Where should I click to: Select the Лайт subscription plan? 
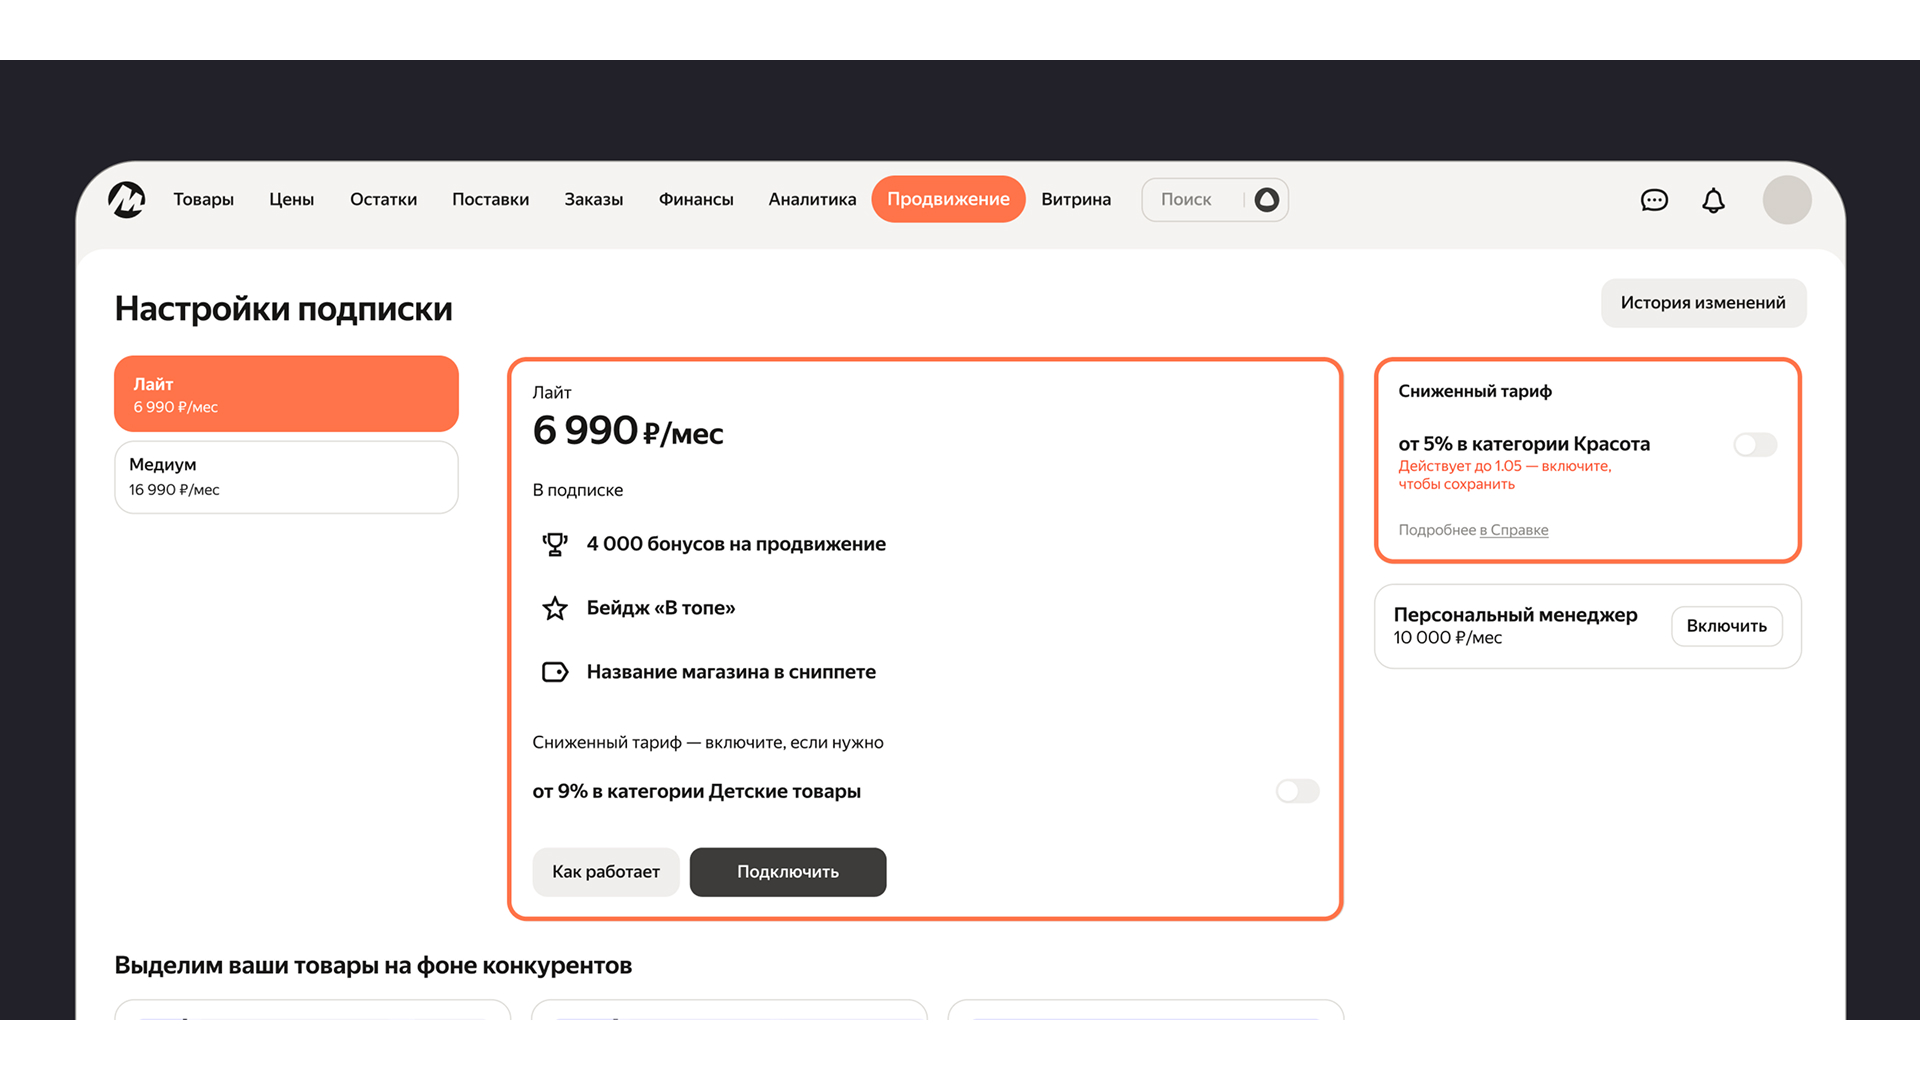coord(286,394)
